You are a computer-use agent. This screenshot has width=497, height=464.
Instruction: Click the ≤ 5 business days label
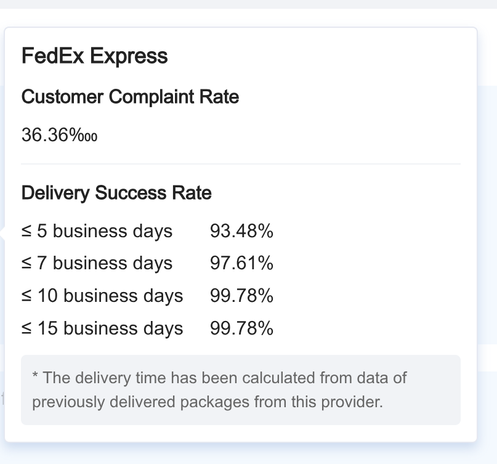tap(97, 231)
